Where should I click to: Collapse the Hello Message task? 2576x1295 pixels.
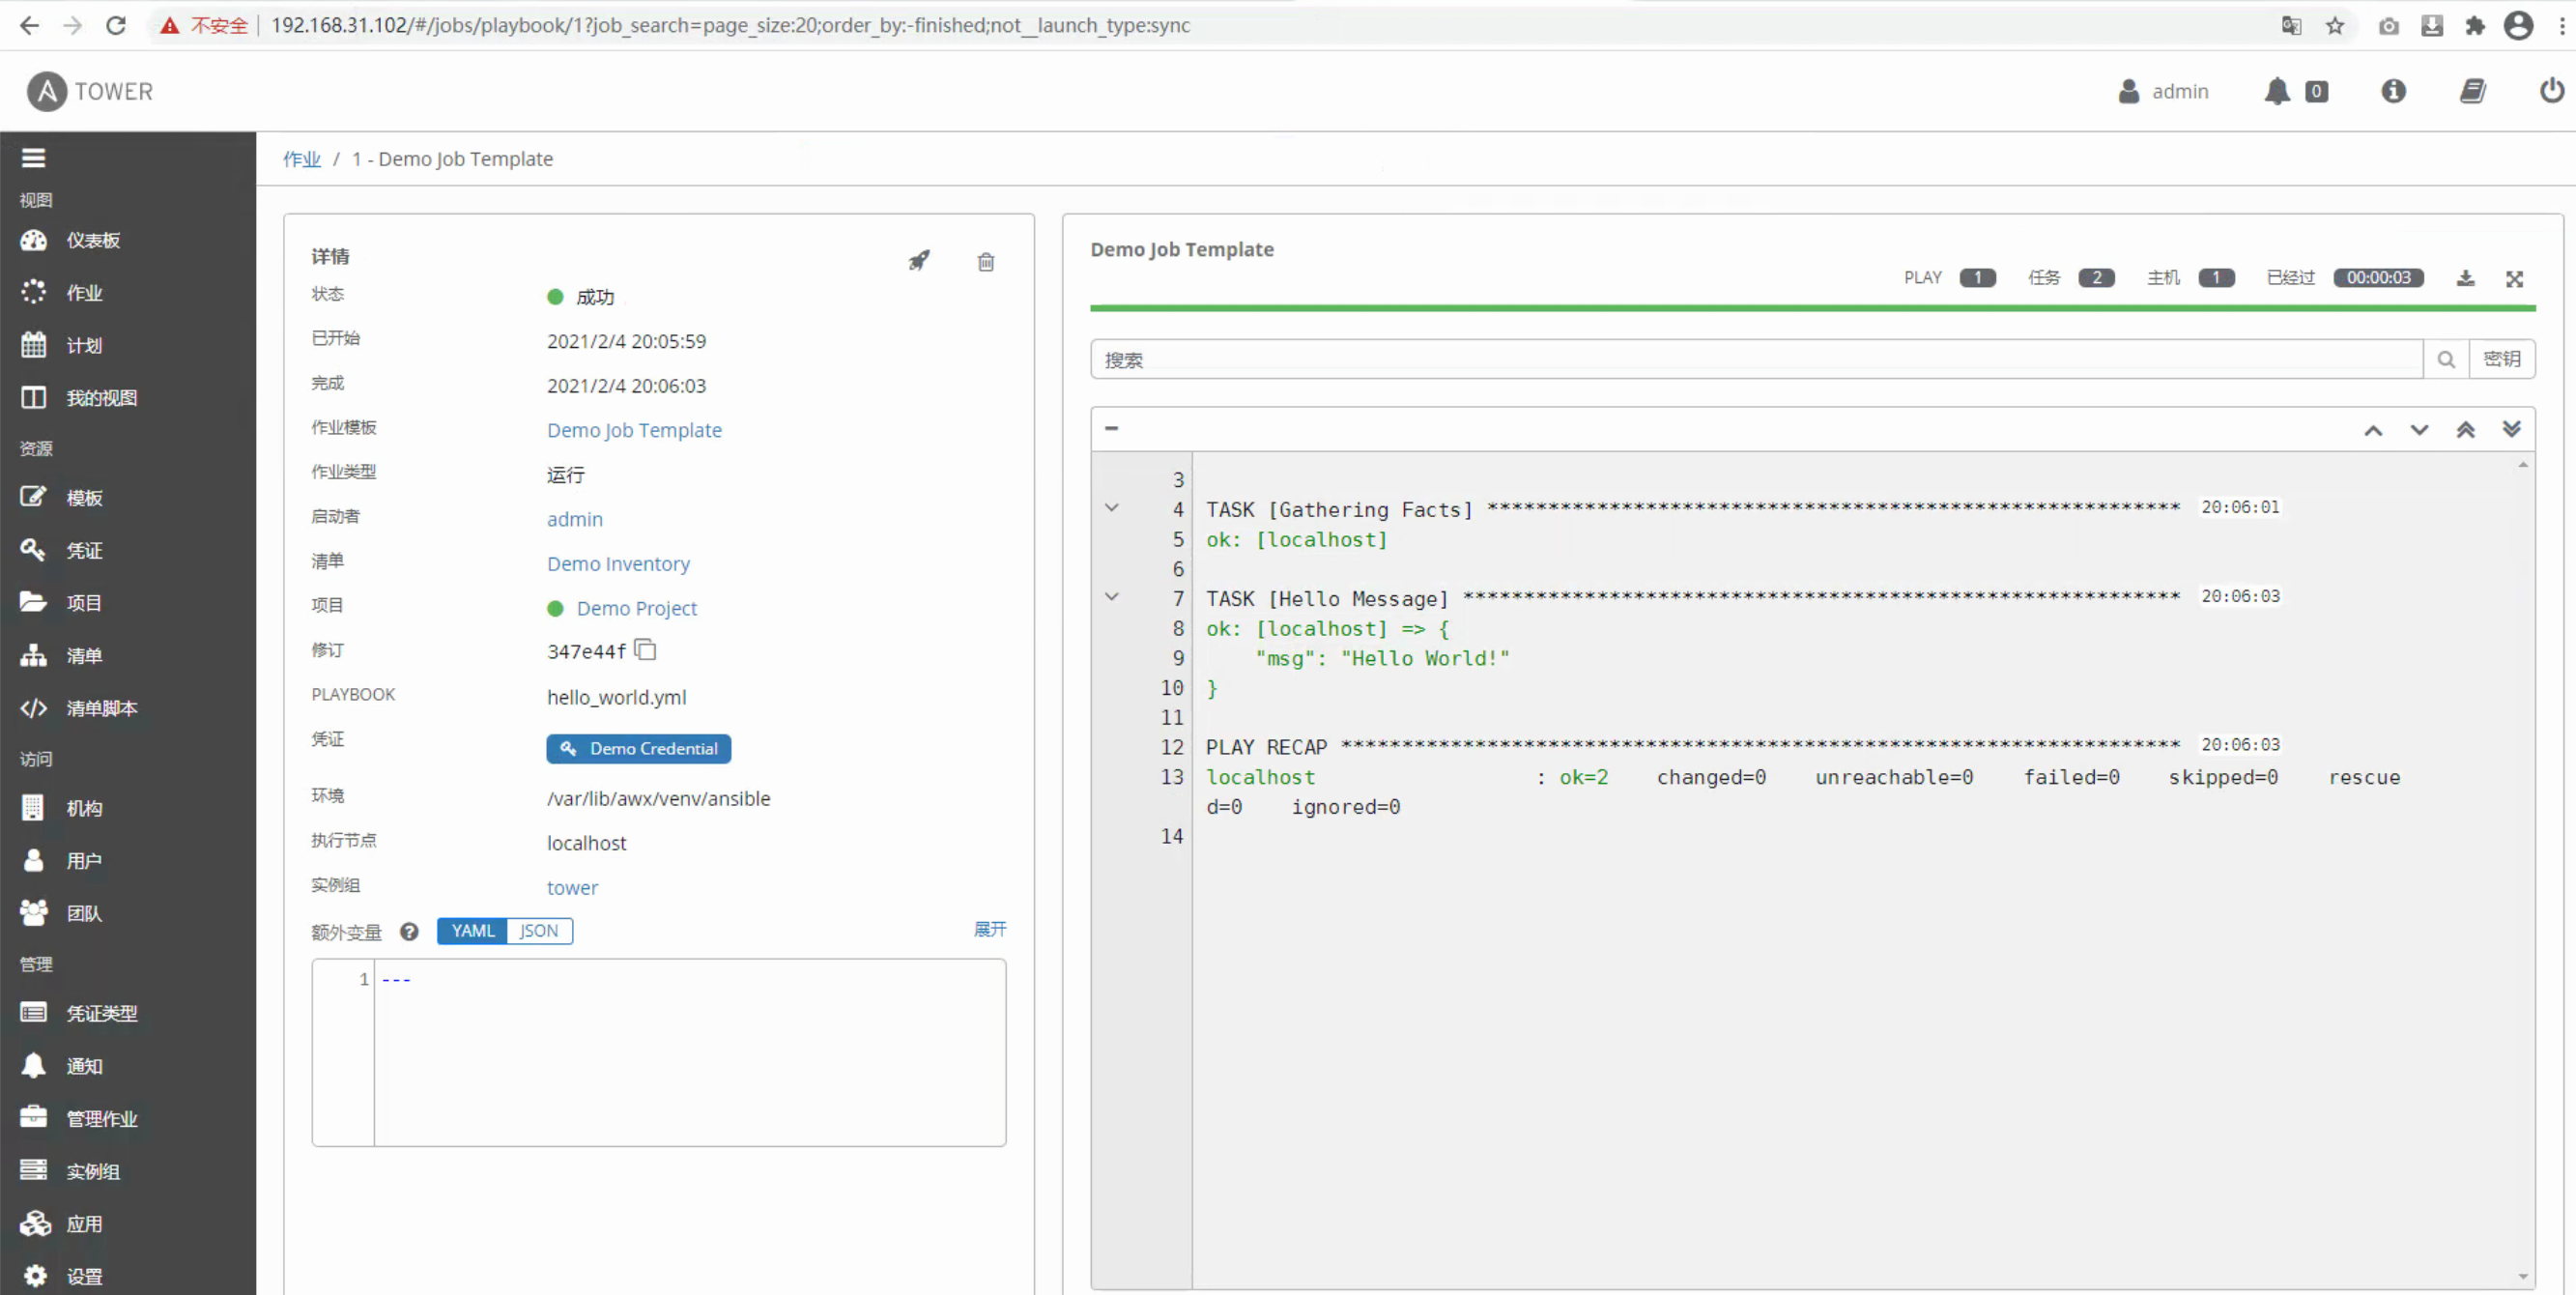1111,597
